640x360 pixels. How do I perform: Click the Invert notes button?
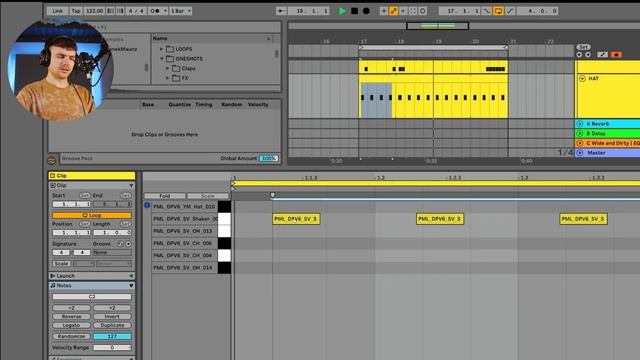click(x=112, y=317)
